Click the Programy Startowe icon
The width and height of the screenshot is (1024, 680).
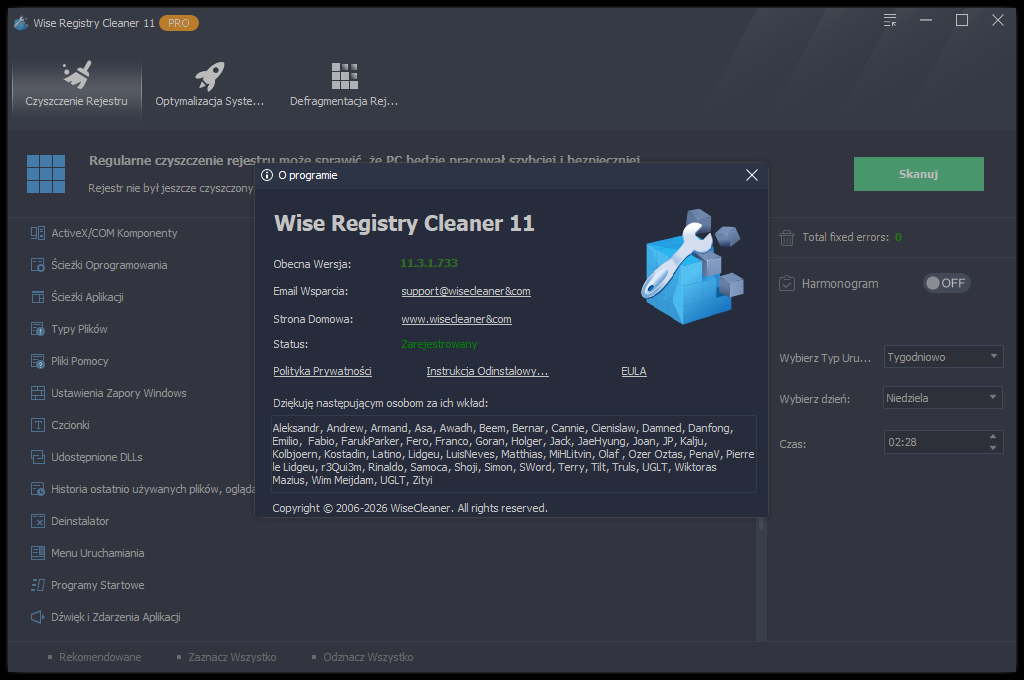tap(38, 585)
